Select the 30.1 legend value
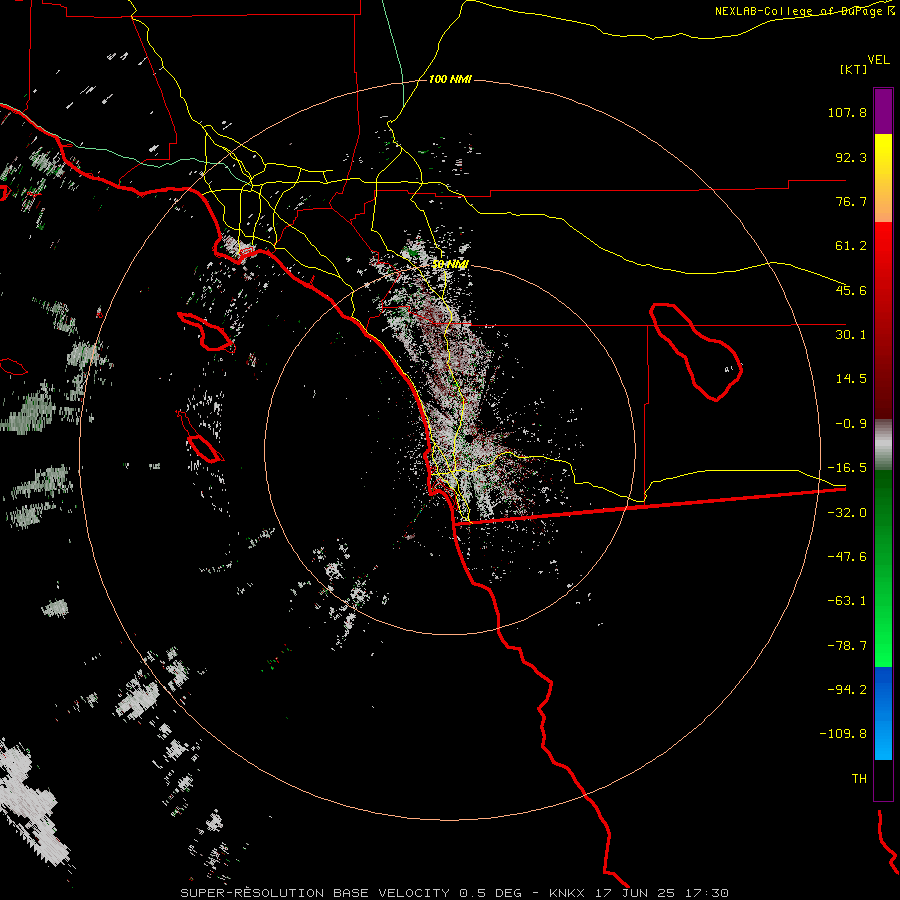 (851, 335)
